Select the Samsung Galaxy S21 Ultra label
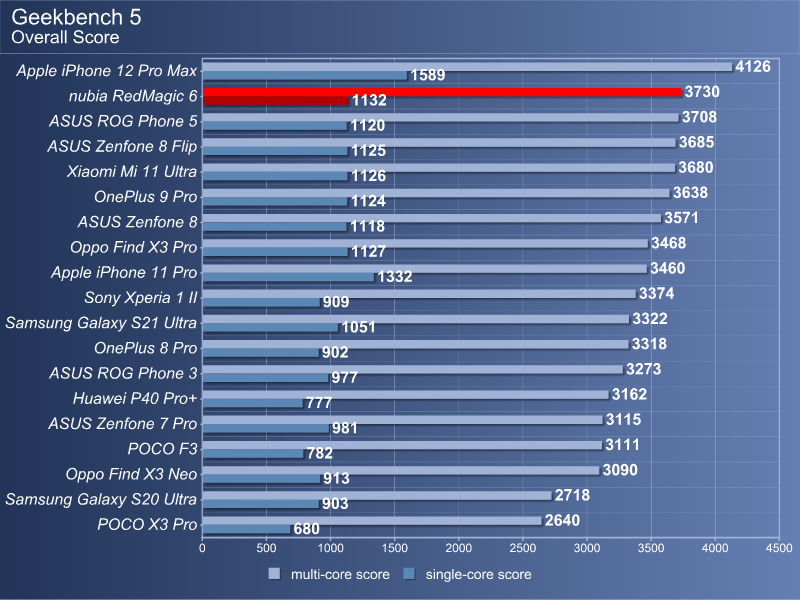800x600 pixels. tap(101, 323)
